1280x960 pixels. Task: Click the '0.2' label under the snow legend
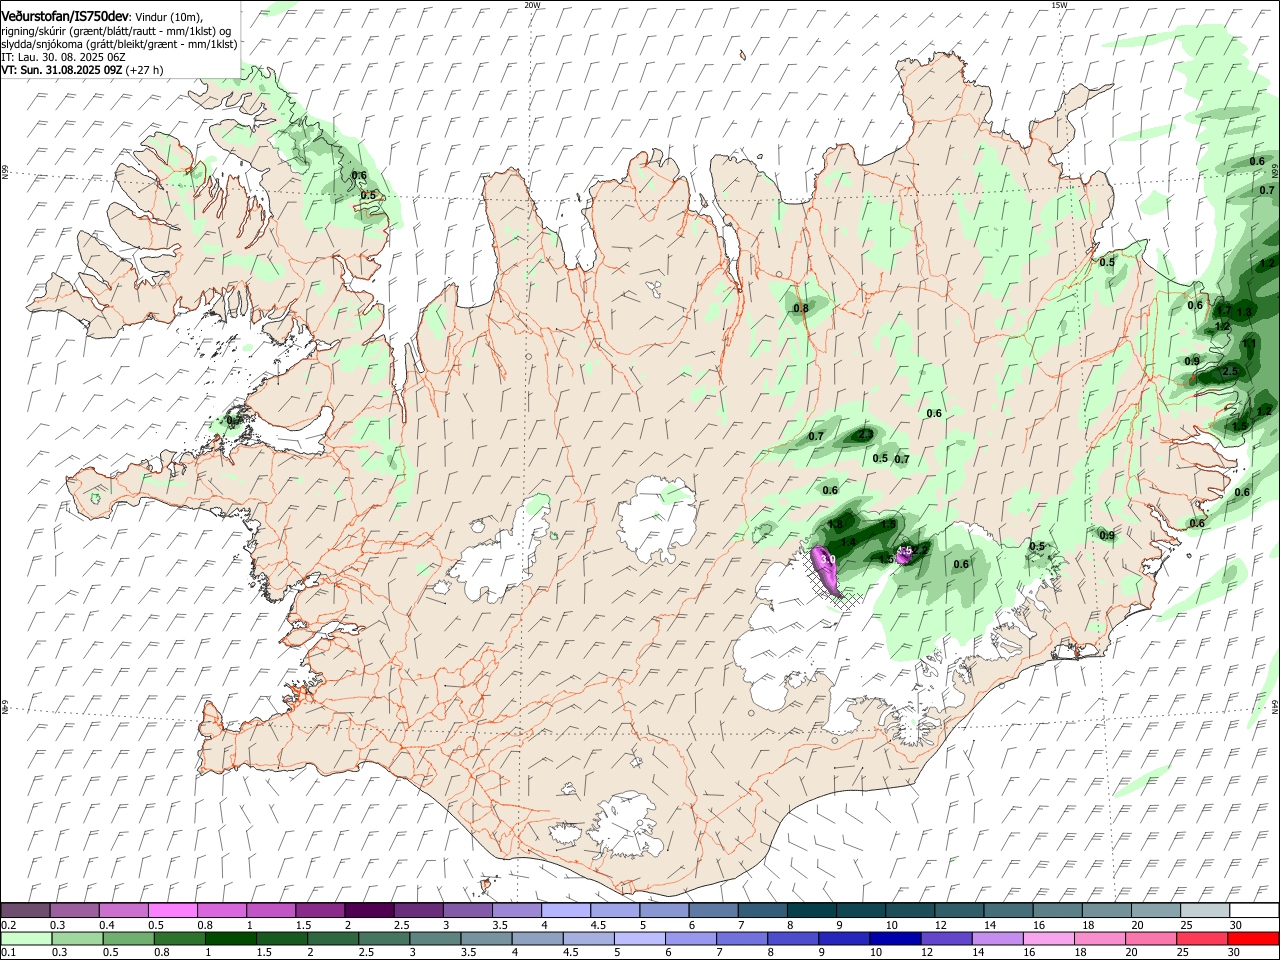8,925
